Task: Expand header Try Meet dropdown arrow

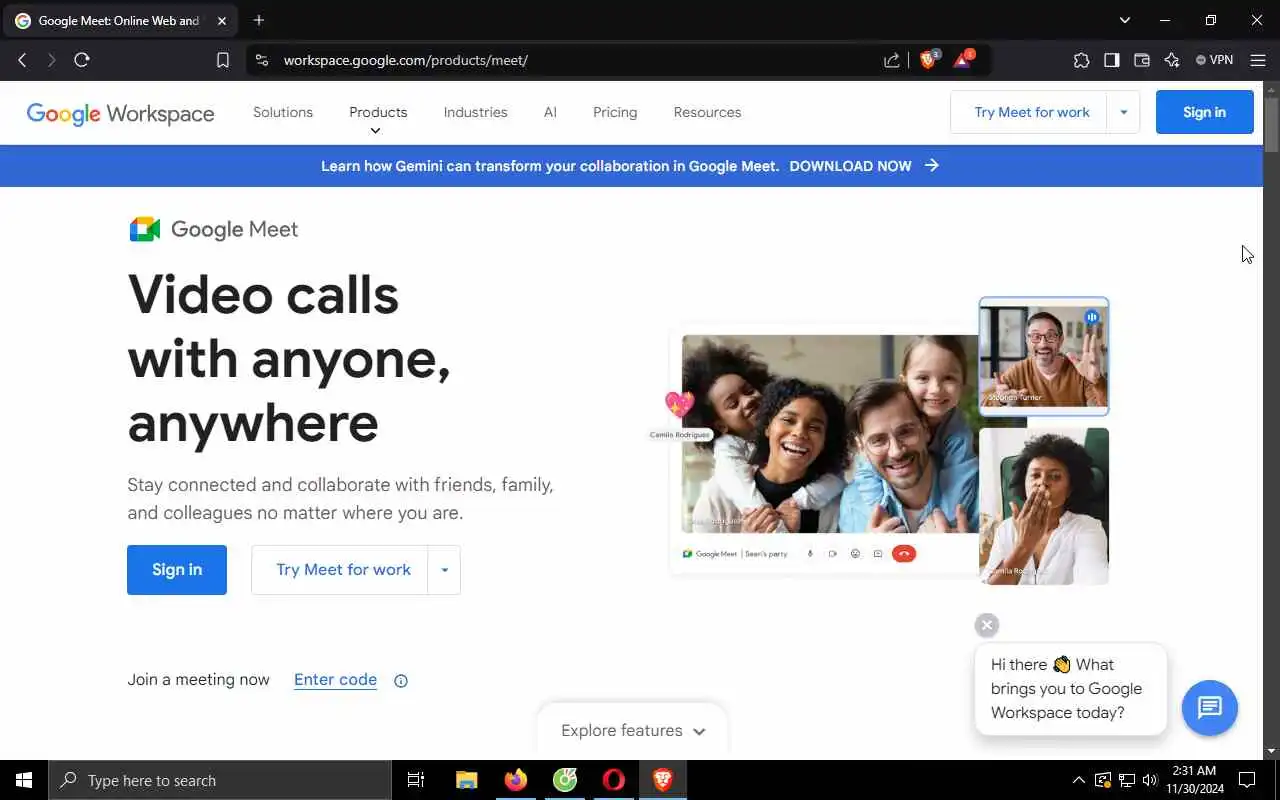Action: pyautogui.click(x=1123, y=112)
